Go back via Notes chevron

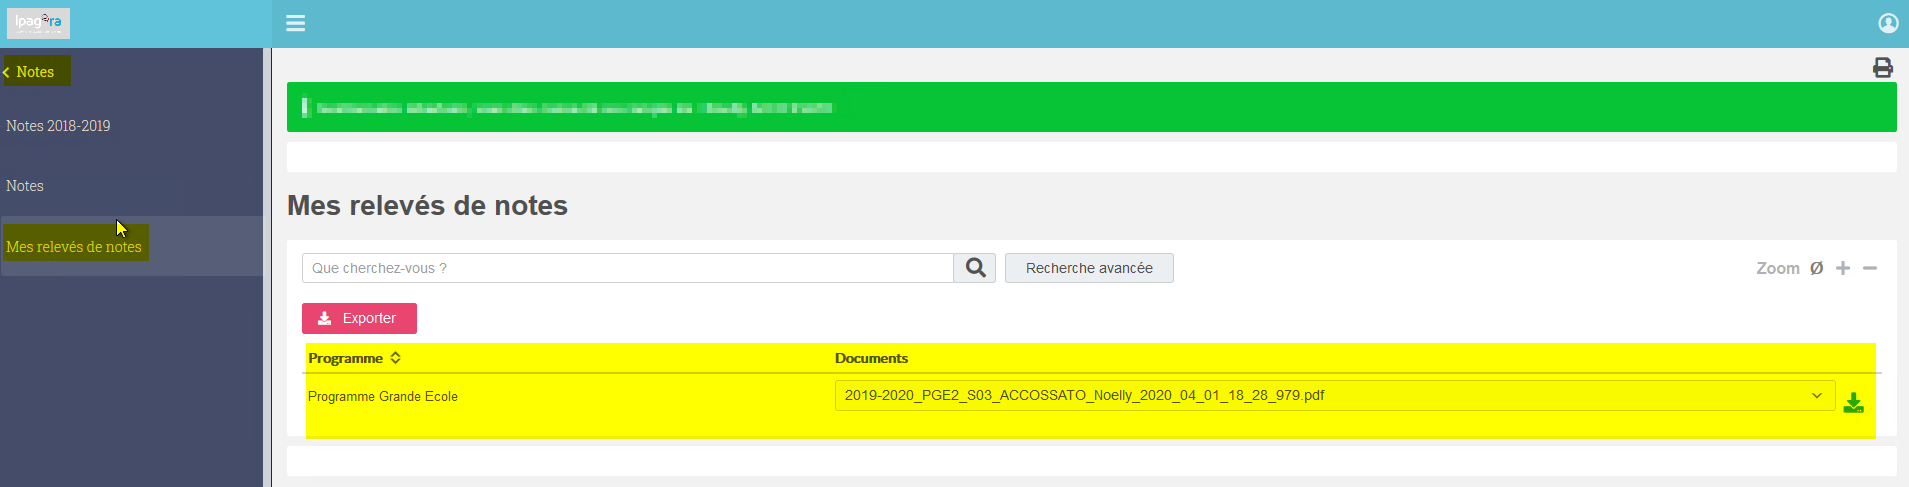tap(29, 72)
